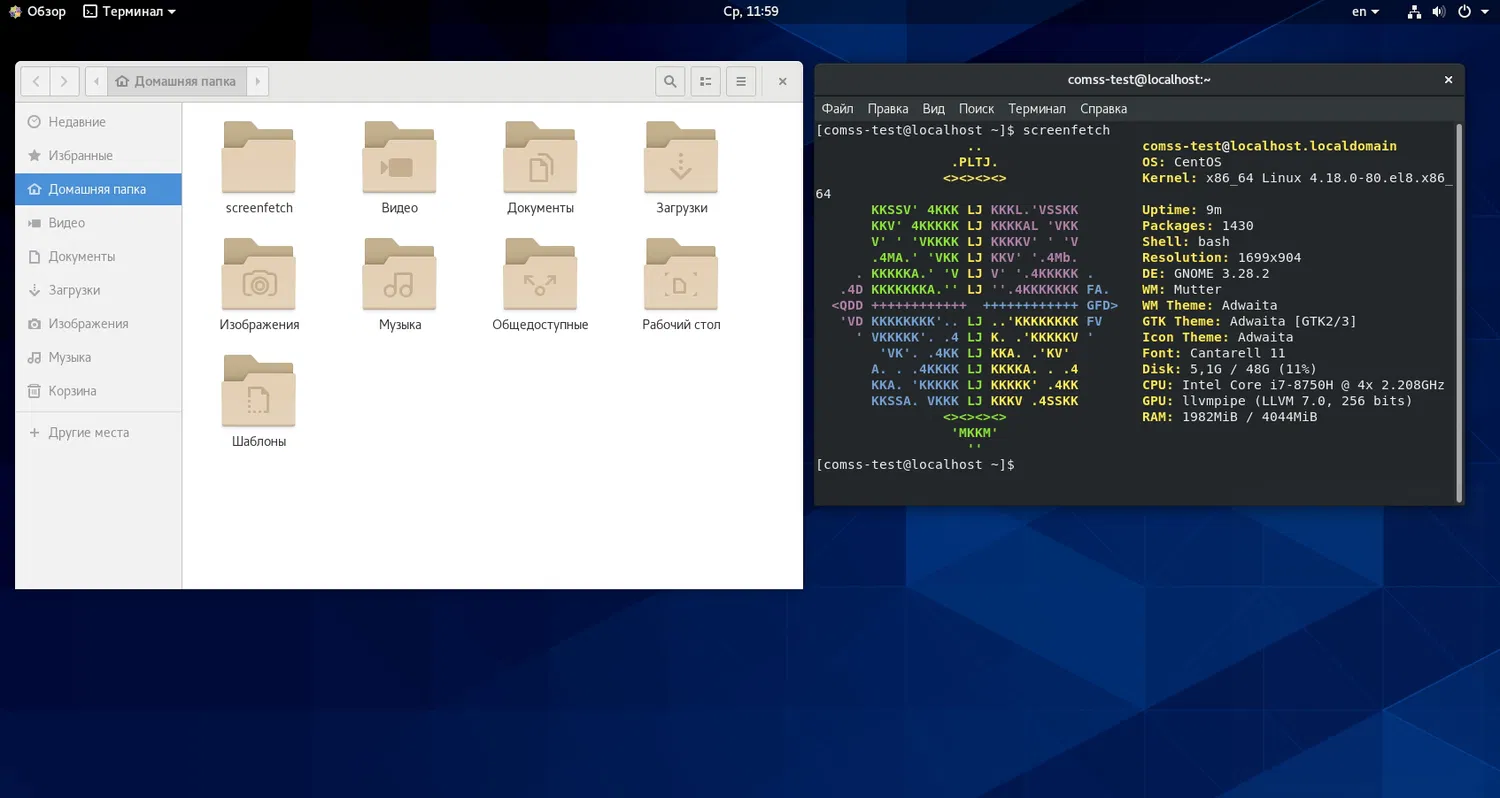Click the terminal vertical scrollbar
Screen dimensions: 1500x798
click(1459, 310)
